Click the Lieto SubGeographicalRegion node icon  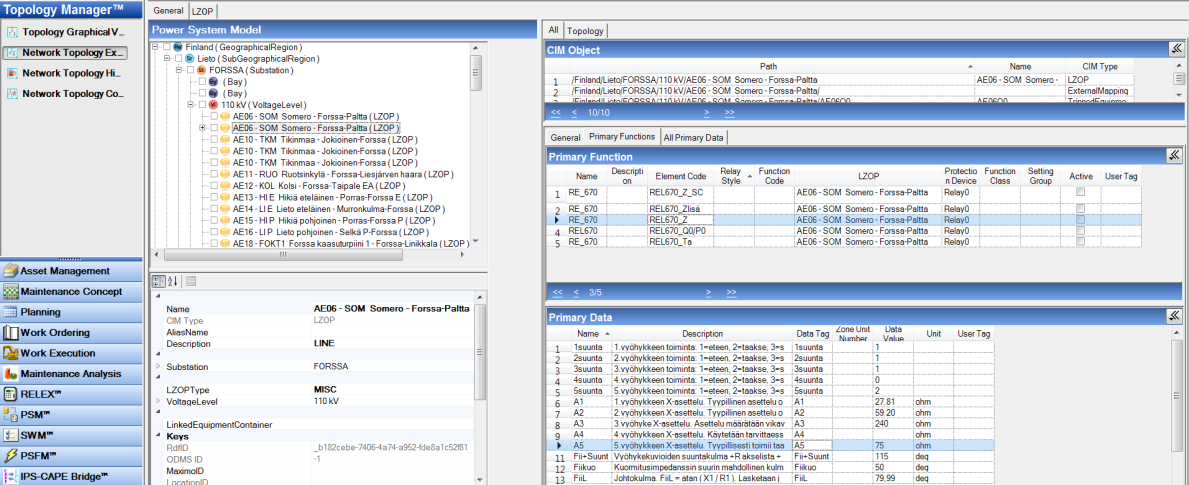[x=190, y=58]
